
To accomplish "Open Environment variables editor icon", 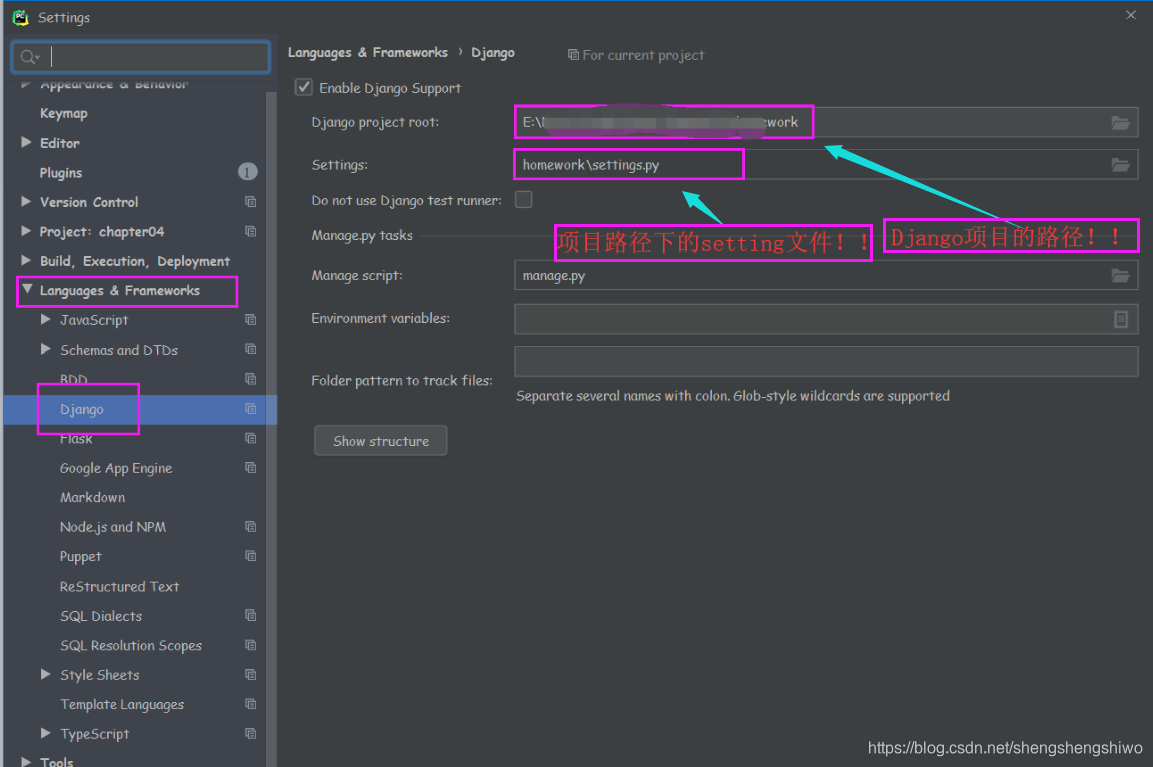I will point(1121,319).
